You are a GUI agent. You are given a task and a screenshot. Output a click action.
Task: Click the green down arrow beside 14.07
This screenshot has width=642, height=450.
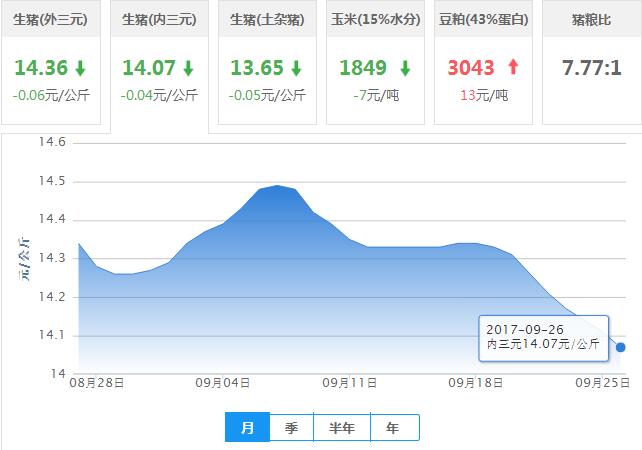pyautogui.click(x=188, y=69)
